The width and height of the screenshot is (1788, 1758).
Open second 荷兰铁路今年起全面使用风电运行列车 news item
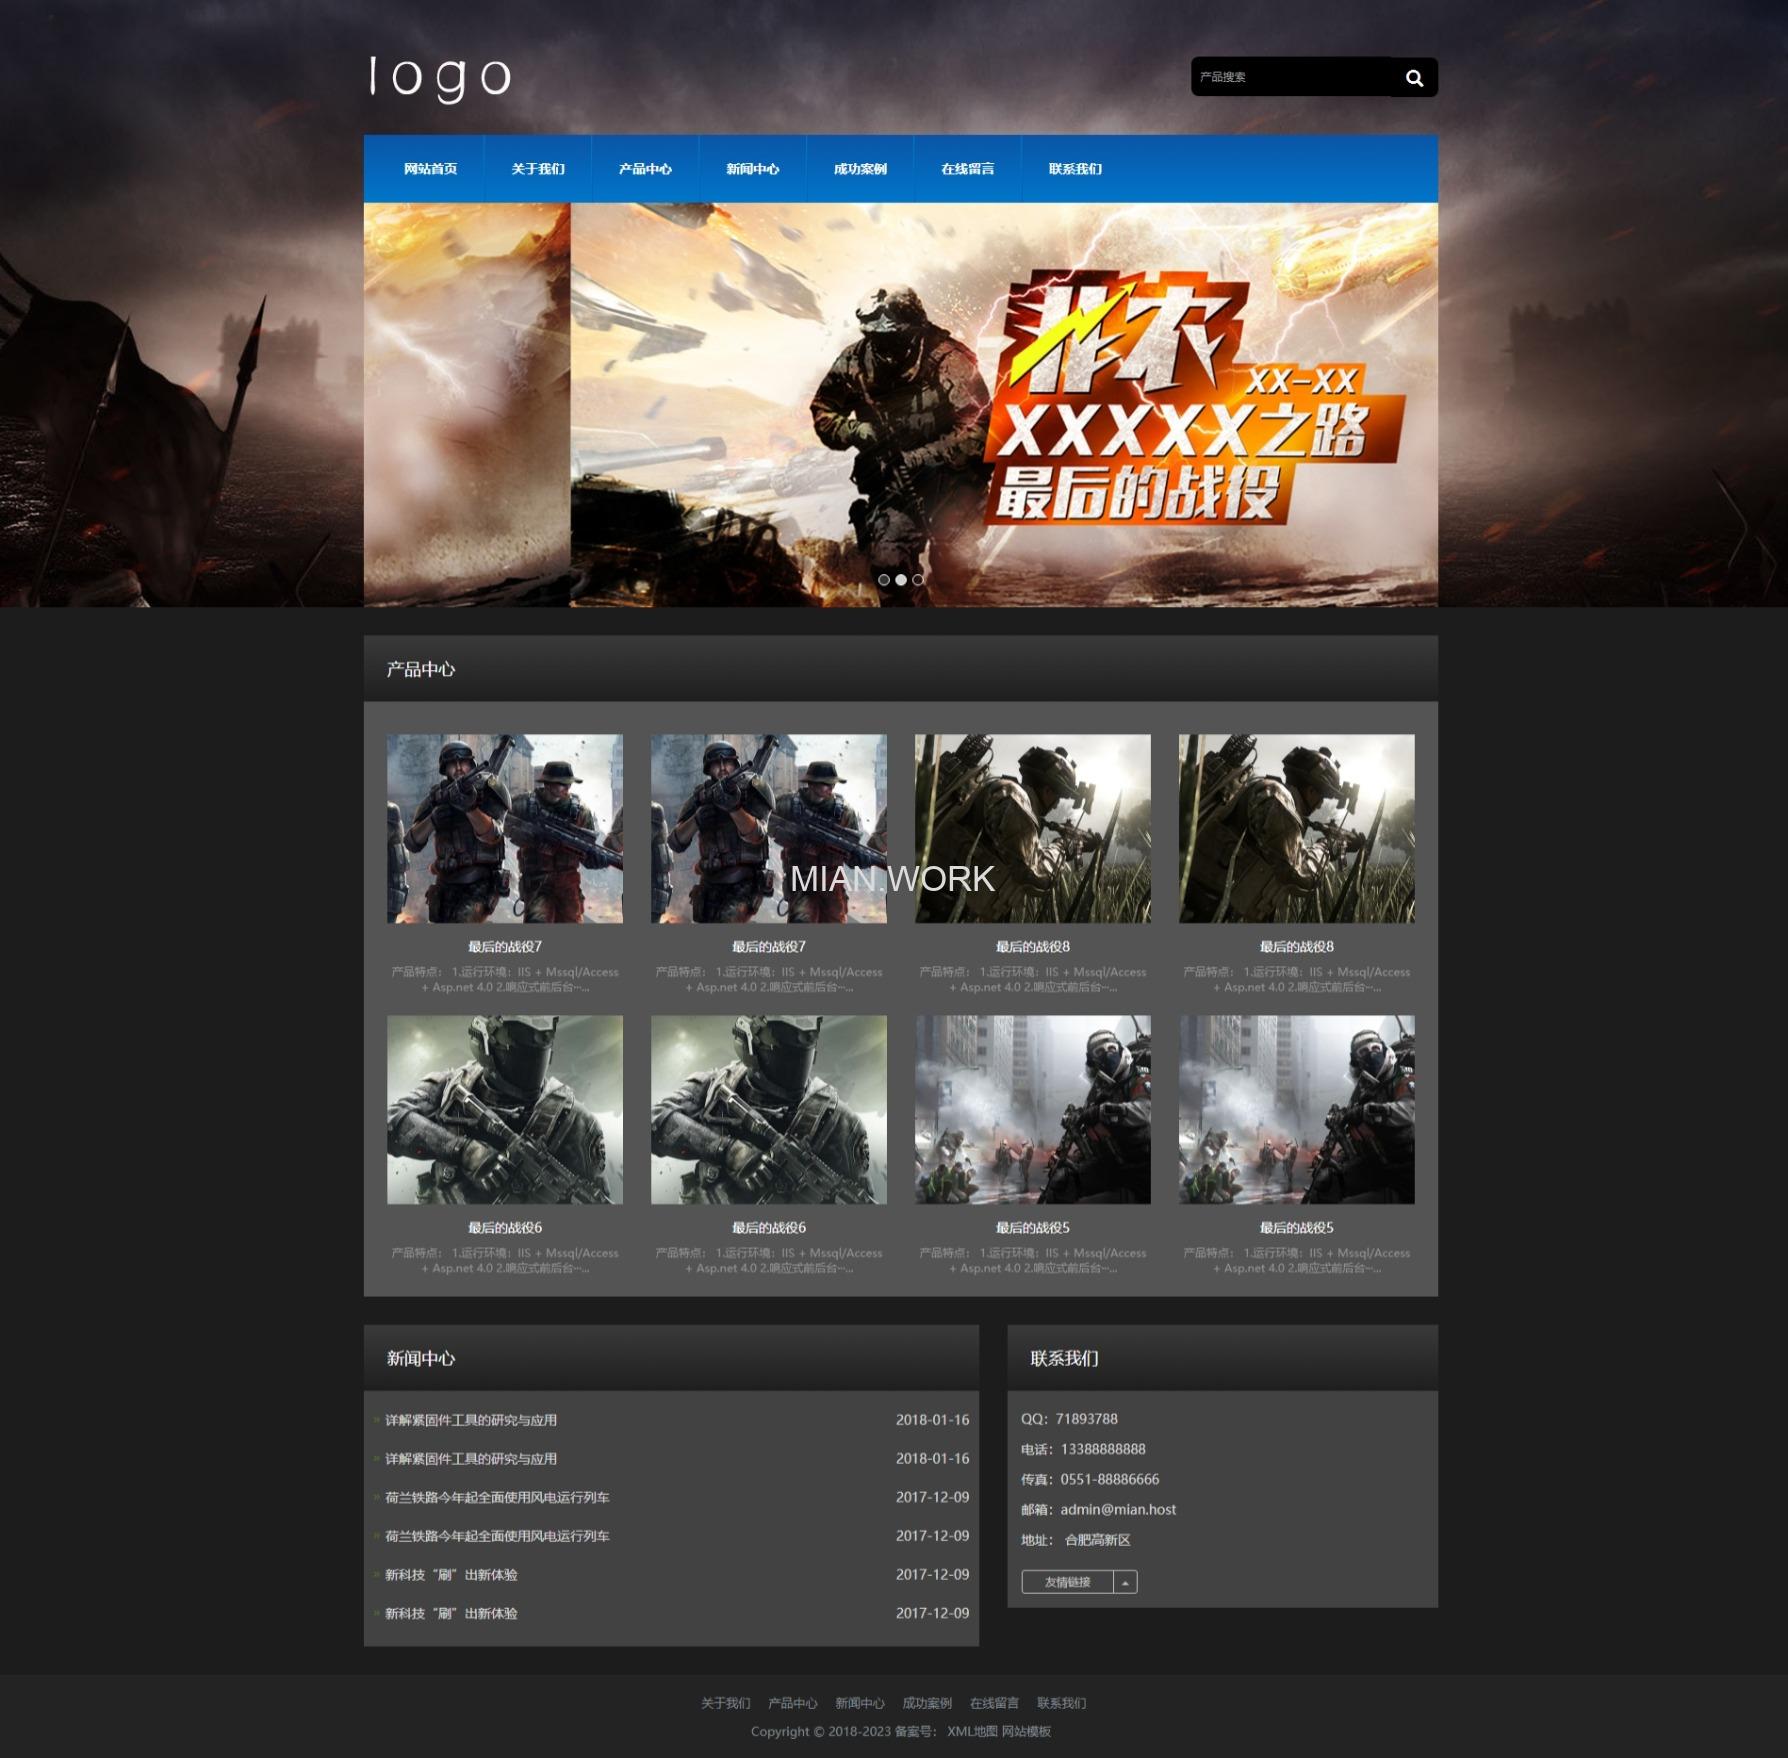pos(497,1536)
